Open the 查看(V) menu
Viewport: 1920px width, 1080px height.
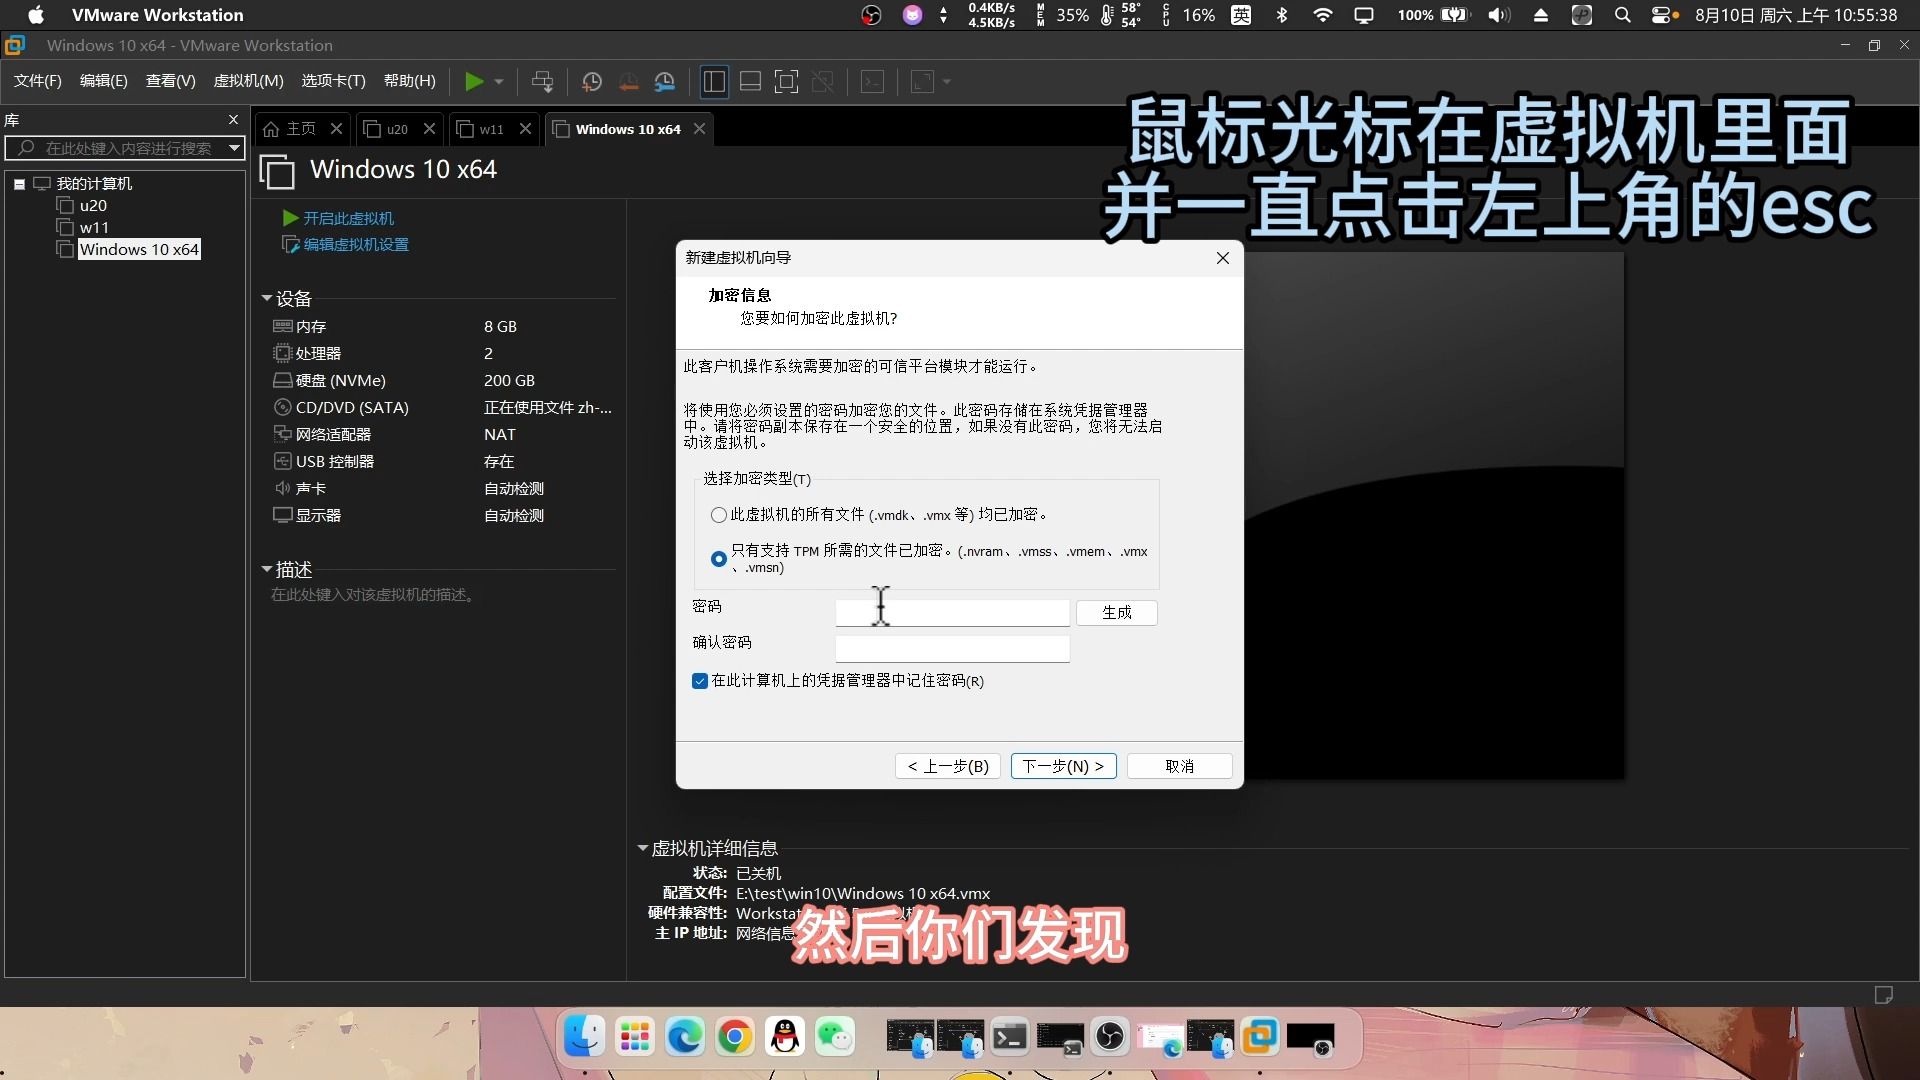click(x=171, y=81)
